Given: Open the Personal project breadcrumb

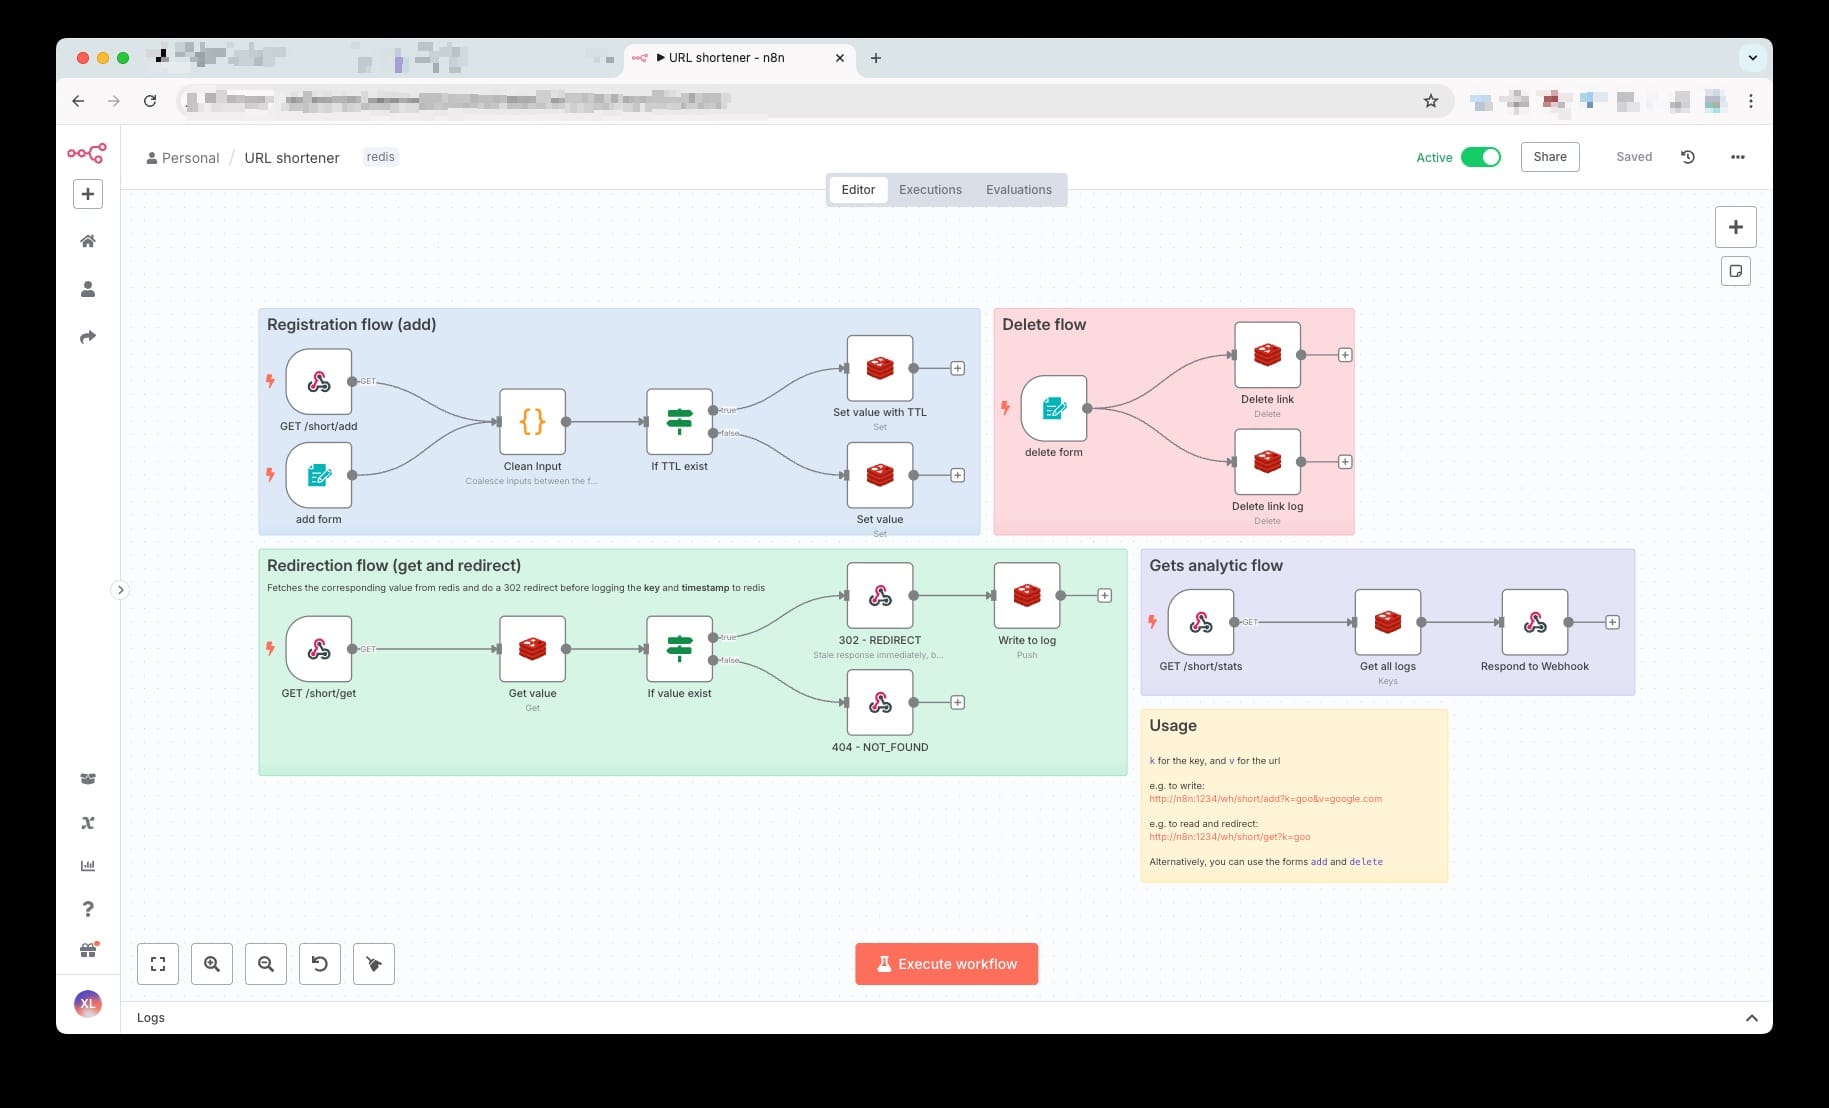Looking at the screenshot, I should click(x=183, y=158).
